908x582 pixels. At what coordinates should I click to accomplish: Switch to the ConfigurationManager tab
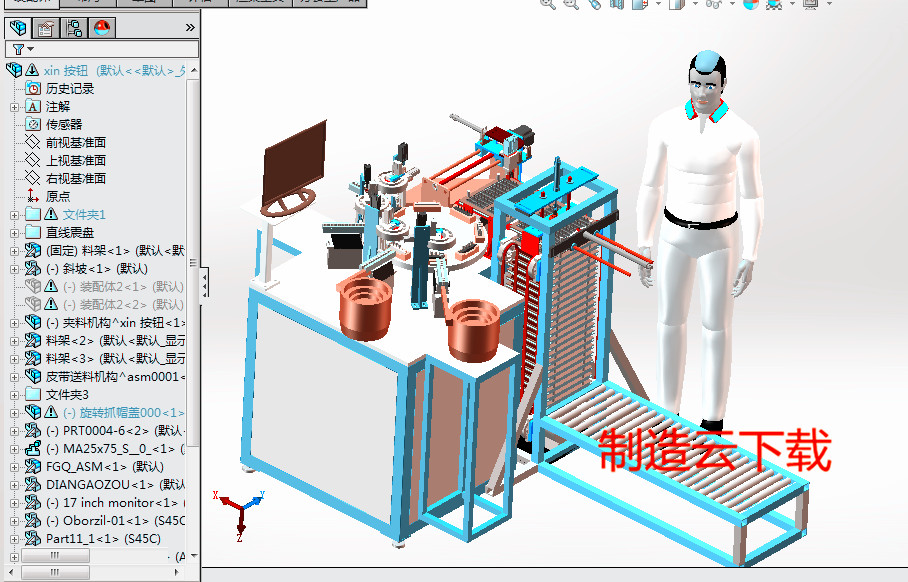tap(76, 28)
